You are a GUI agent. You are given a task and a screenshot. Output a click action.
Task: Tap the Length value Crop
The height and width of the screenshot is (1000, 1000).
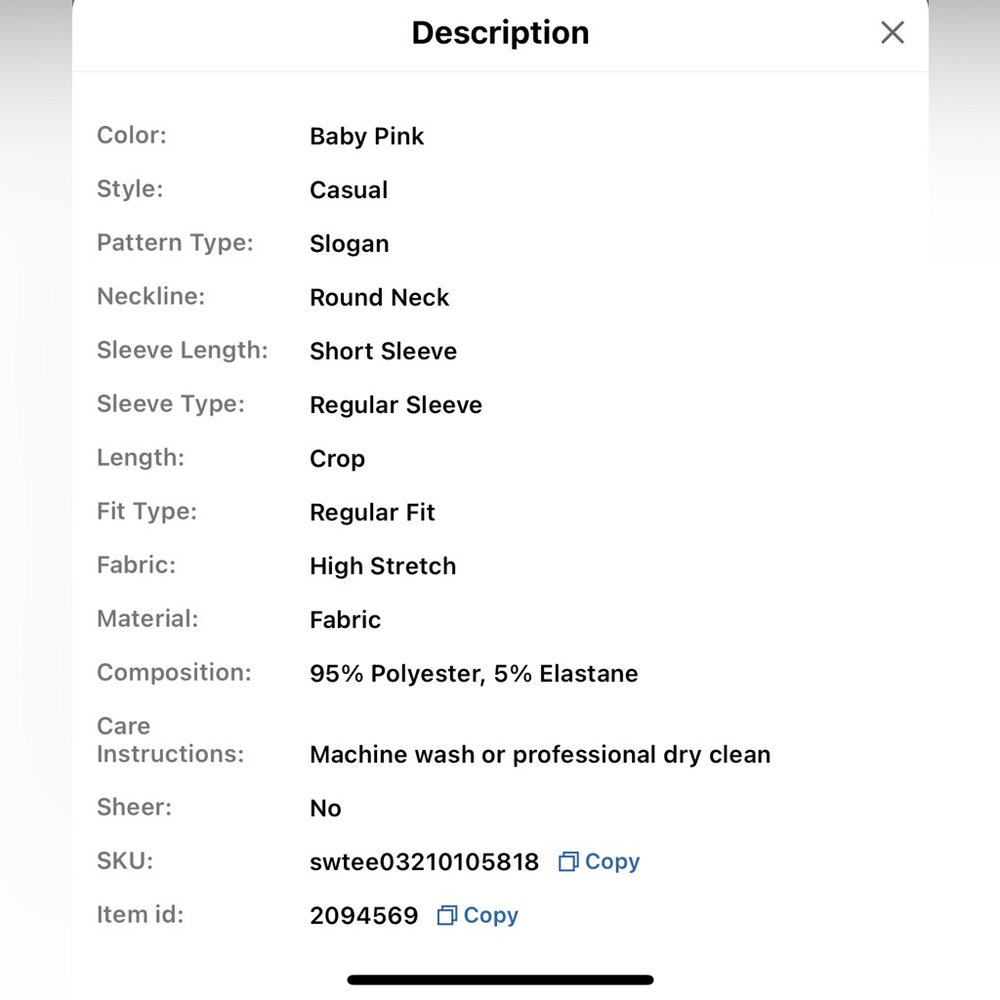[x=337, y=459]
